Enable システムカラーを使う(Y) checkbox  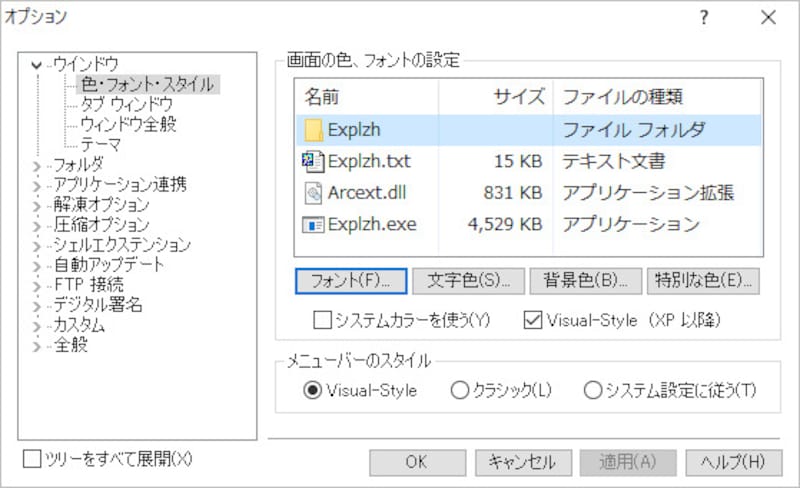pyautogui.click(x=322, y=320)
